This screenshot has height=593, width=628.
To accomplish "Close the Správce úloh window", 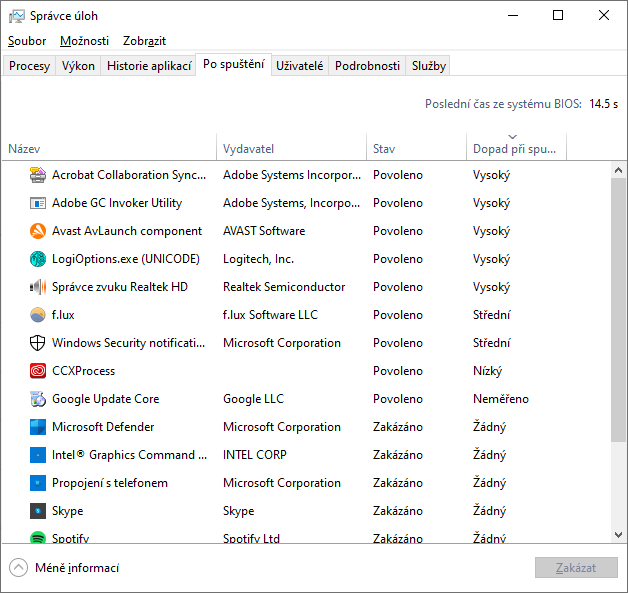I will pyautogui.click(x=604, y=16).
